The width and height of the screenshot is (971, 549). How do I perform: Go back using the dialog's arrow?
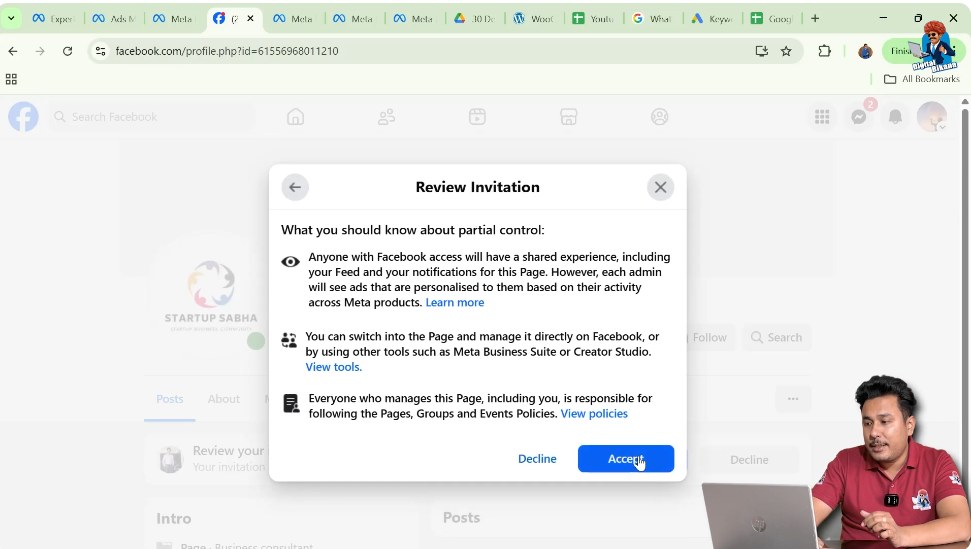[295, 187]
